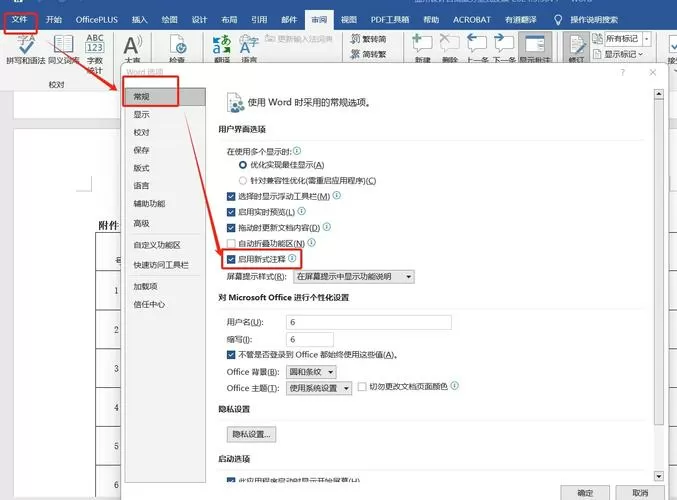Start the 大声朗读 read aloud tool
The width and height of the screenshot is (677, 500).
tap(132, 48)
